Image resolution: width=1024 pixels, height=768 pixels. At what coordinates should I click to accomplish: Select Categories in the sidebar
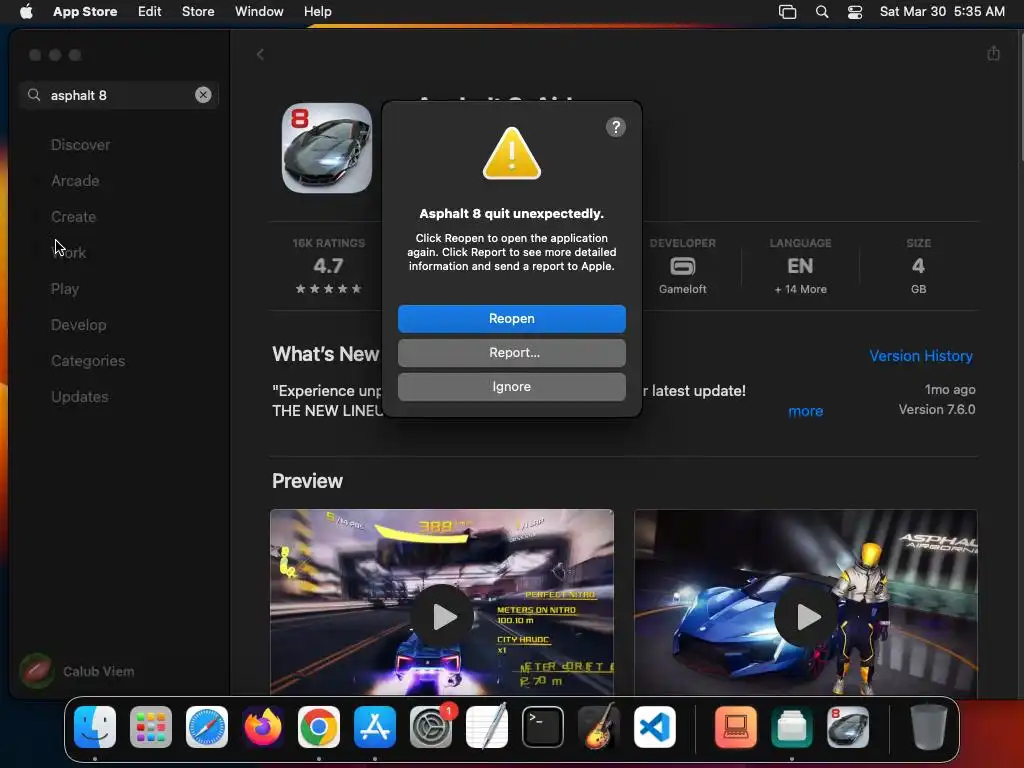point(88,360)
